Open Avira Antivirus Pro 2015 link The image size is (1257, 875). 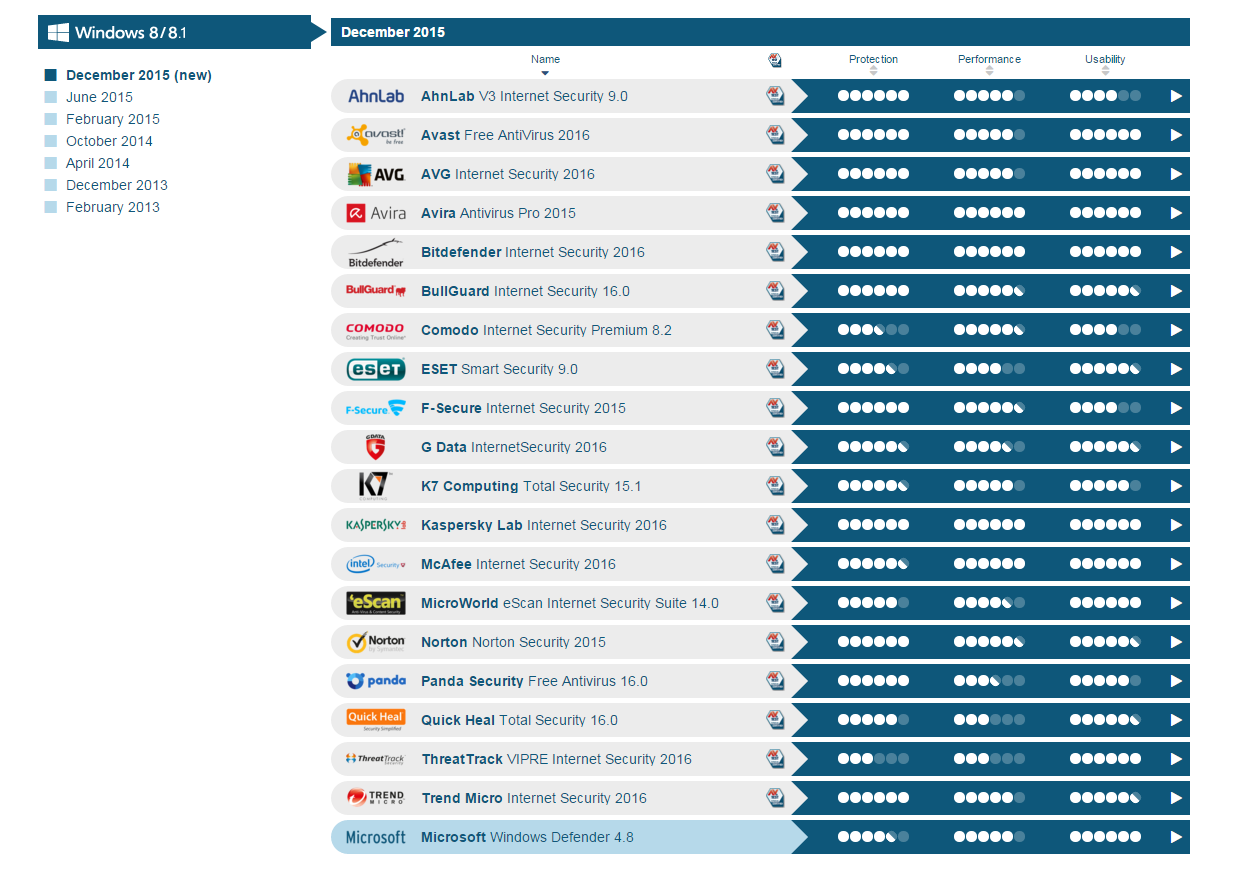point(498,213)
